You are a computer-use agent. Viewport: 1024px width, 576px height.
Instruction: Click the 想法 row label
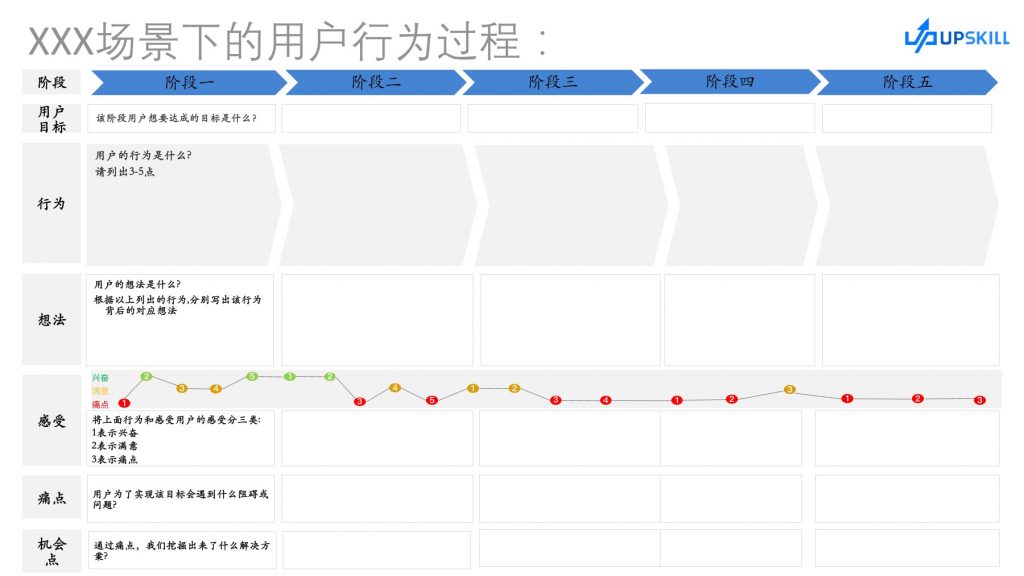52,319
